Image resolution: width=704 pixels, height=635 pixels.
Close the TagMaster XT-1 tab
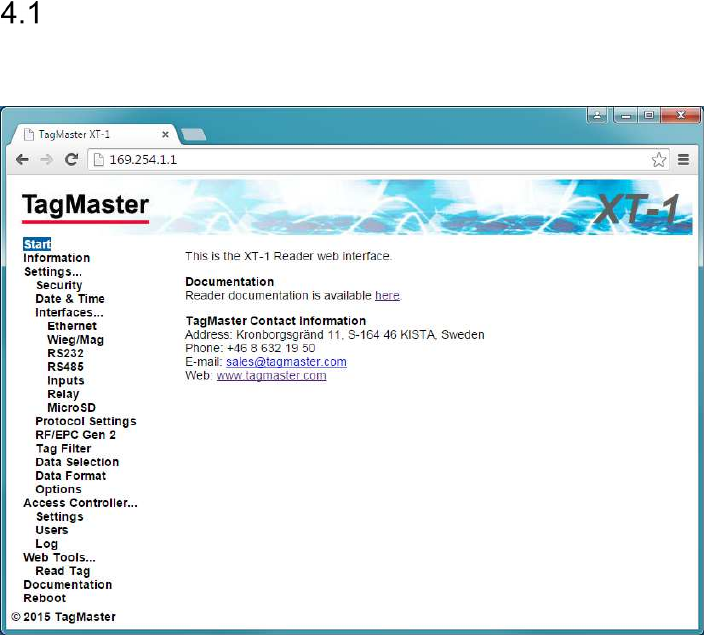coord(165,134)
